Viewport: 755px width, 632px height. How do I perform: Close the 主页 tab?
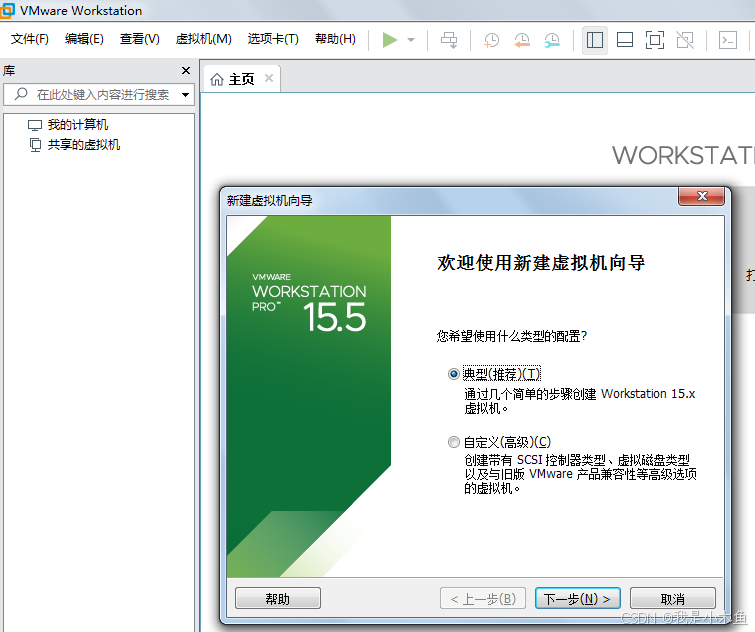coord(269,78)
